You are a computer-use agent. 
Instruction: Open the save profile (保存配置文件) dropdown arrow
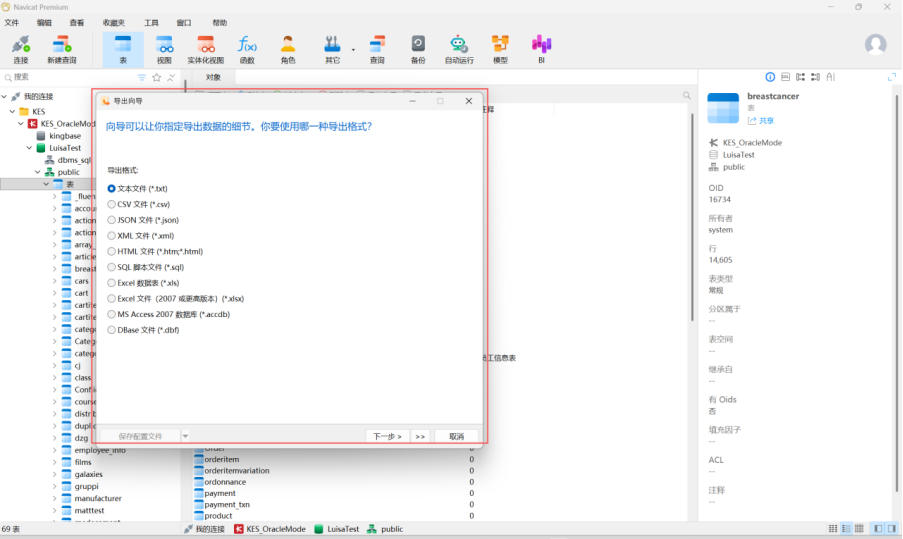point(185,436)
